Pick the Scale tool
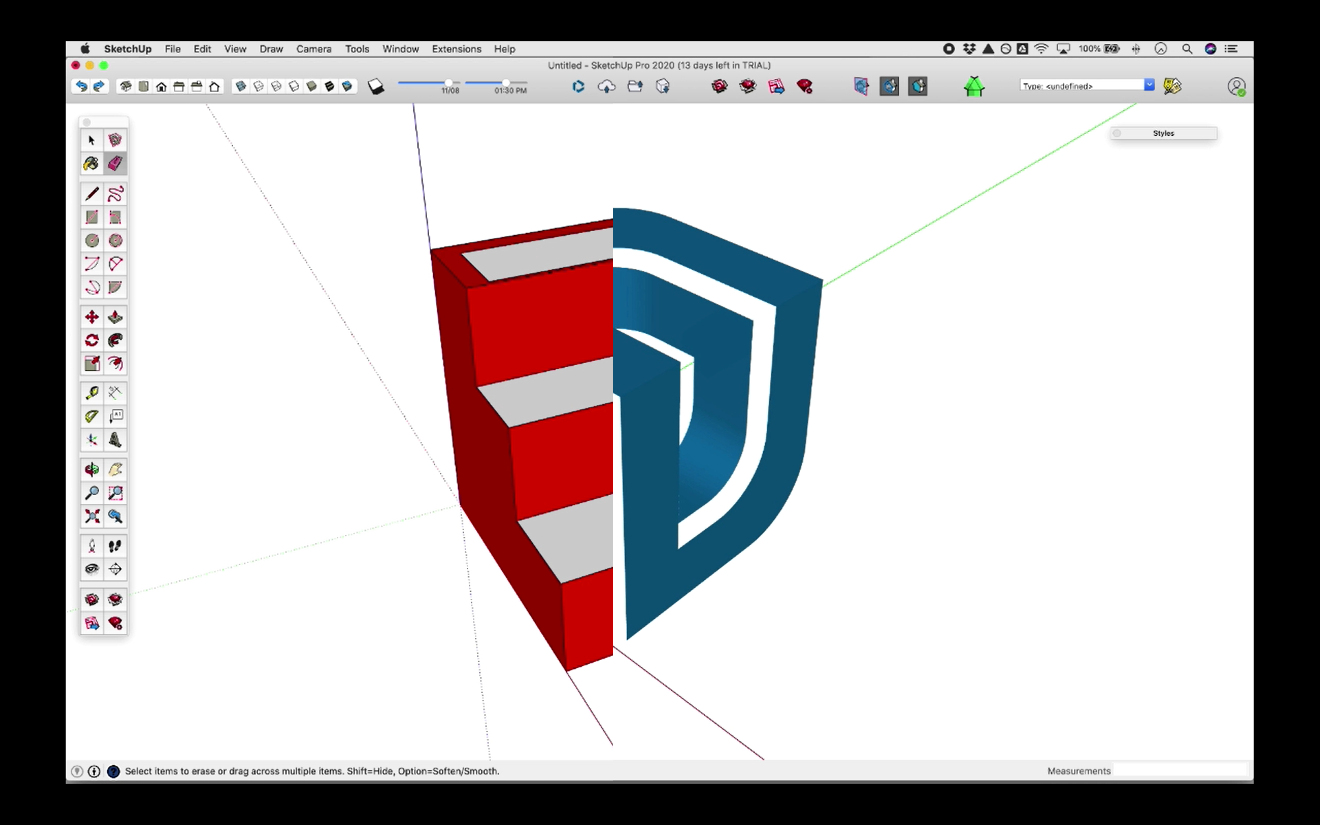Image resolution: width=1320 pixels, height=825 pixels. 92,364
